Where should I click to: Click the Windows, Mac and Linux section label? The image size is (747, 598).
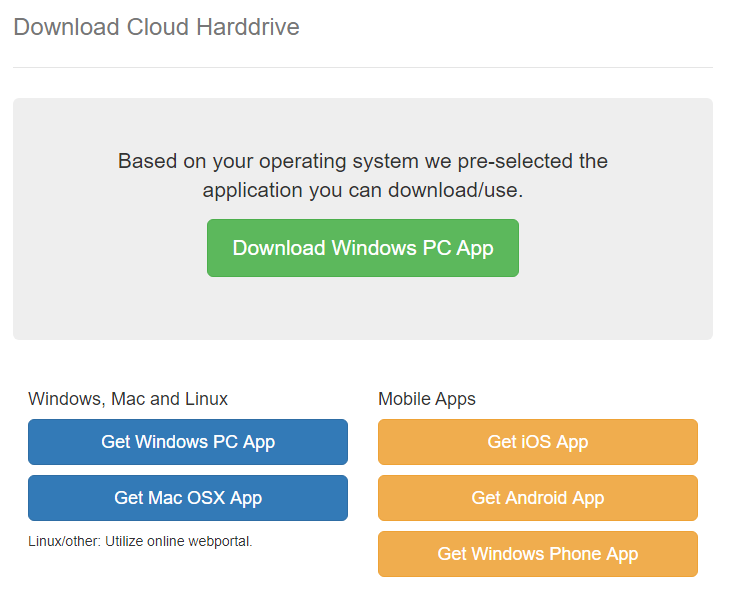(128, 399)
